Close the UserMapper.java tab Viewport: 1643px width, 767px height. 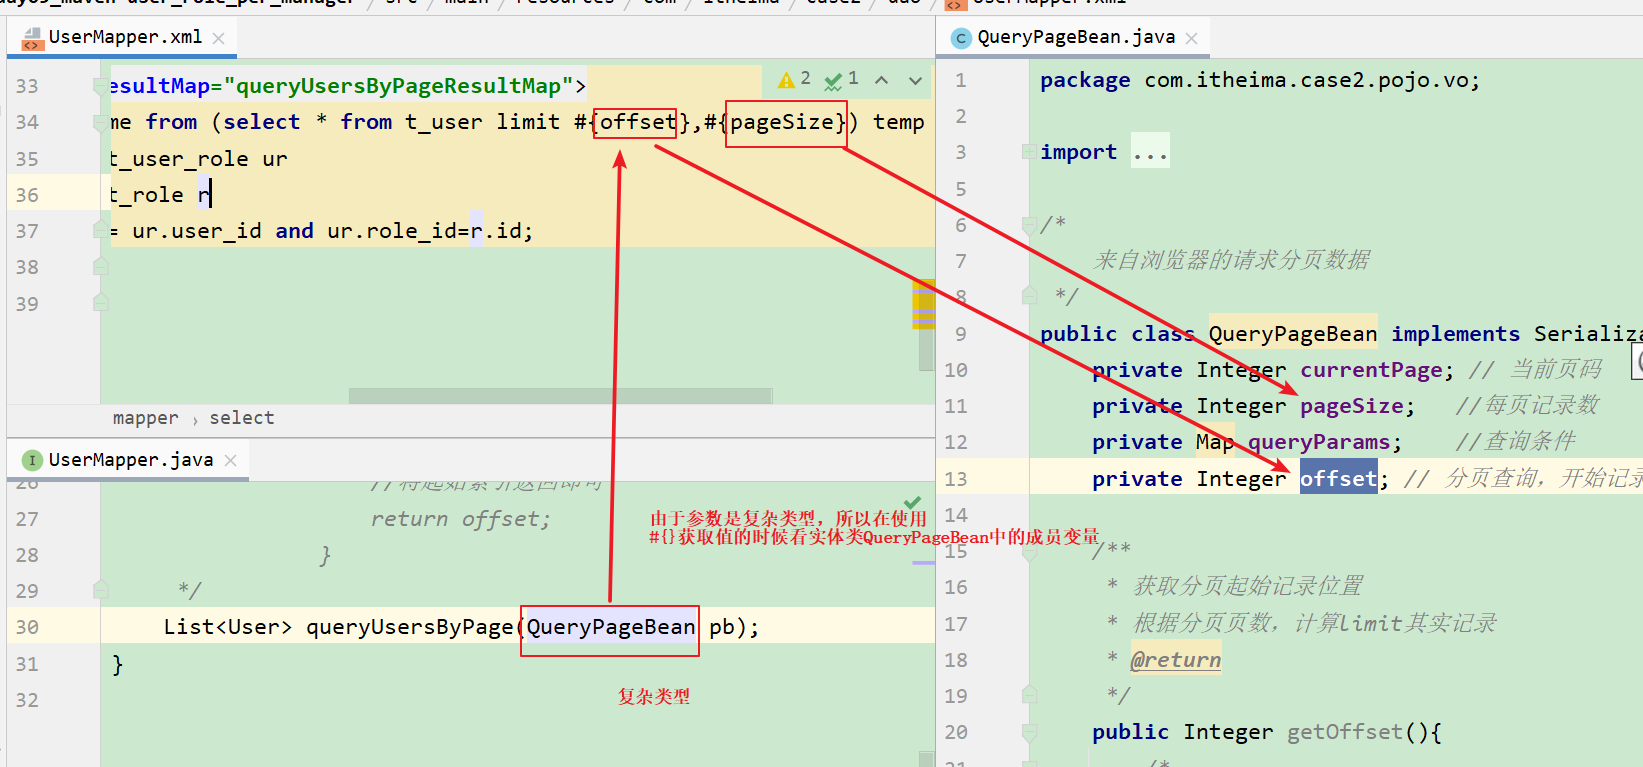[x=231, y=460]
